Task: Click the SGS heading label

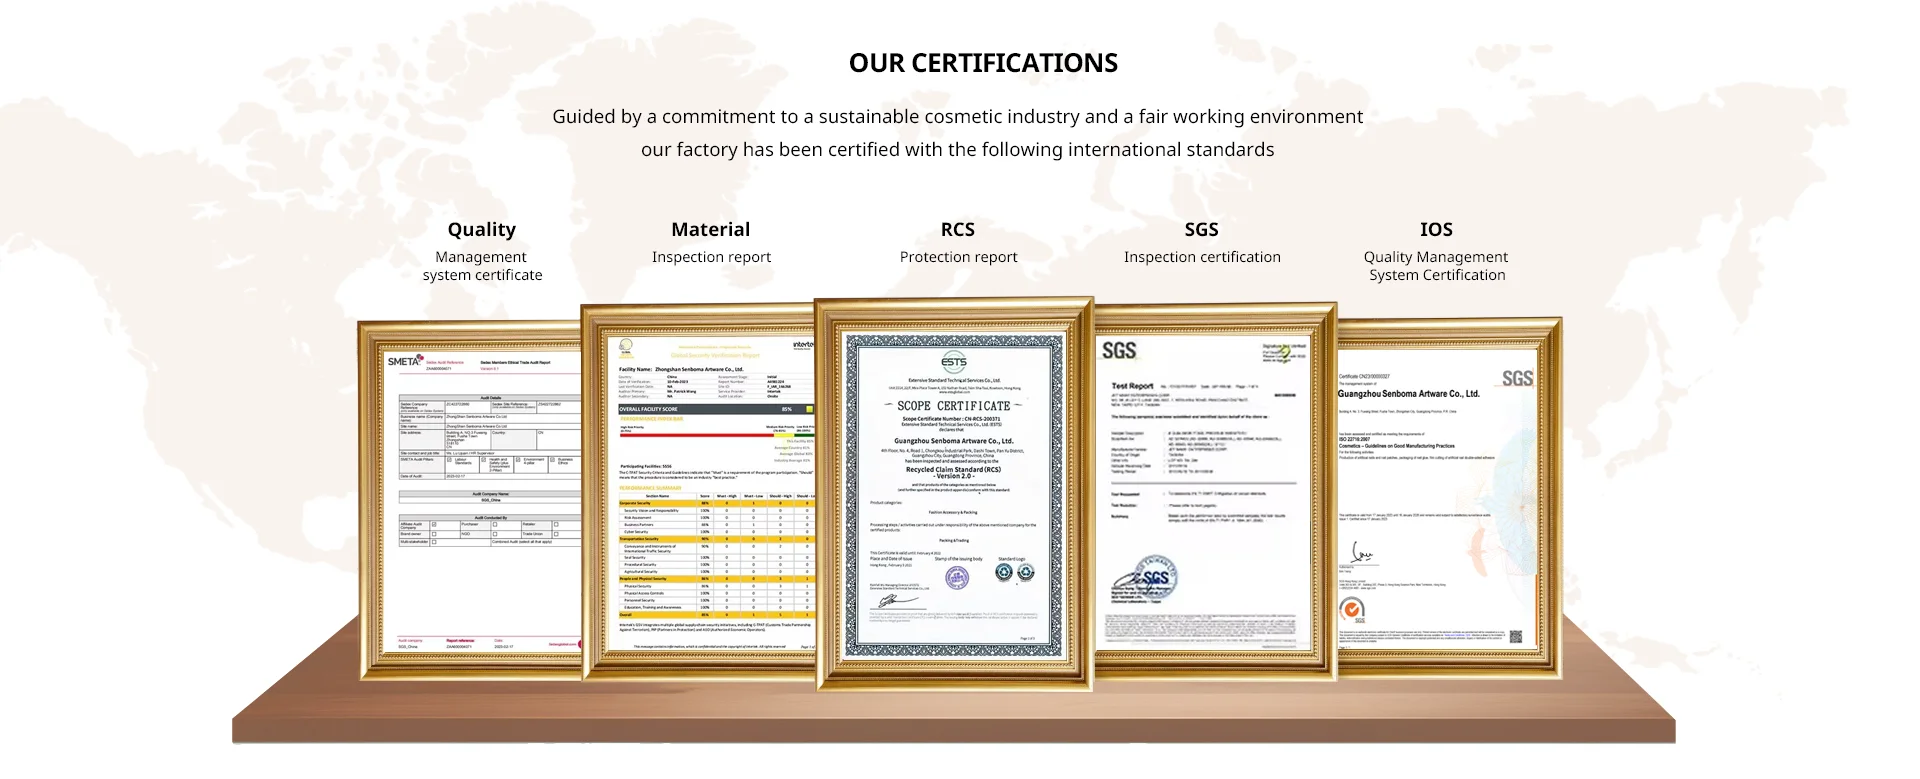Action: (x=1201, y=230)
